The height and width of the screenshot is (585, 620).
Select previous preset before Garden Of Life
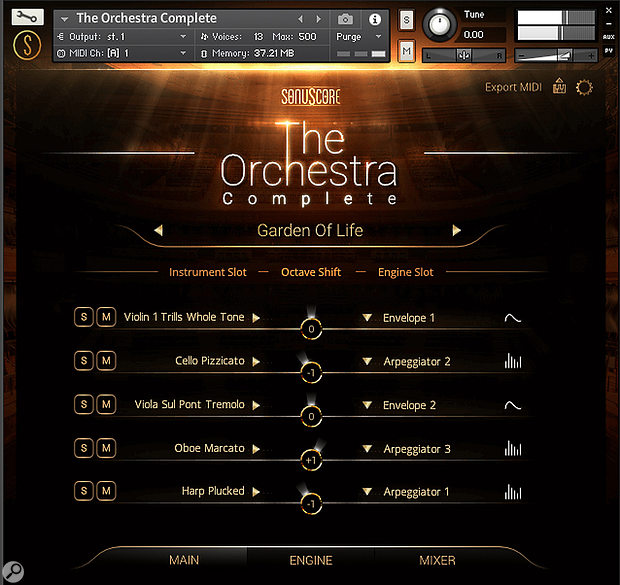pos(159,230)
